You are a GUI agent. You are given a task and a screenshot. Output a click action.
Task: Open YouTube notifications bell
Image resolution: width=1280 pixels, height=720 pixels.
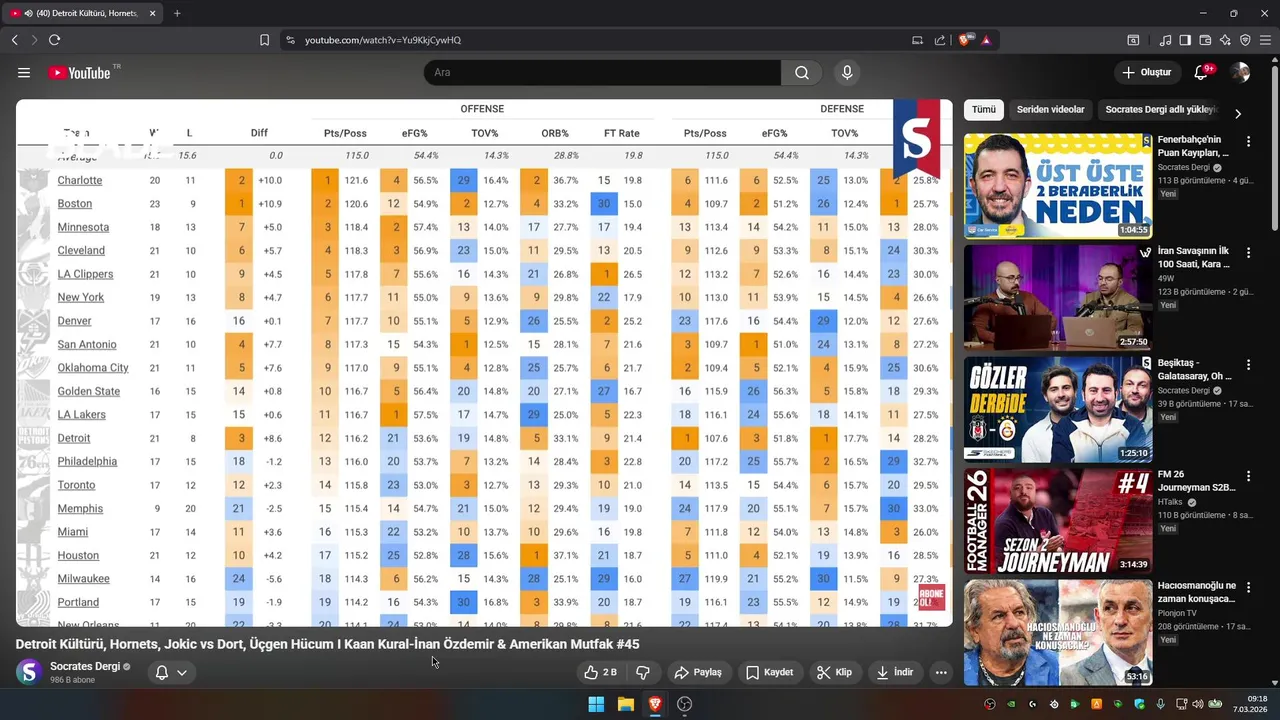click(x=1202, y=72)
